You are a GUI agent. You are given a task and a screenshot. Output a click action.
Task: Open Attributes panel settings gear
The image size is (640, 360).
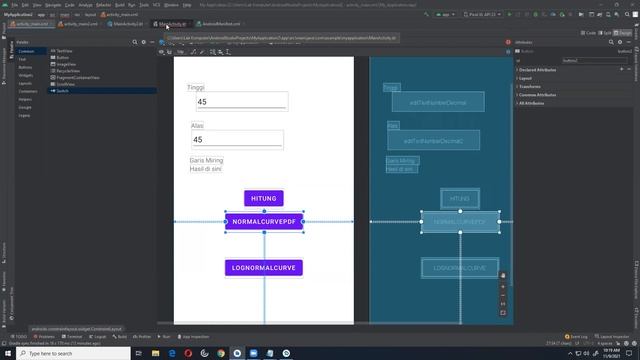[x=620, y=42]
